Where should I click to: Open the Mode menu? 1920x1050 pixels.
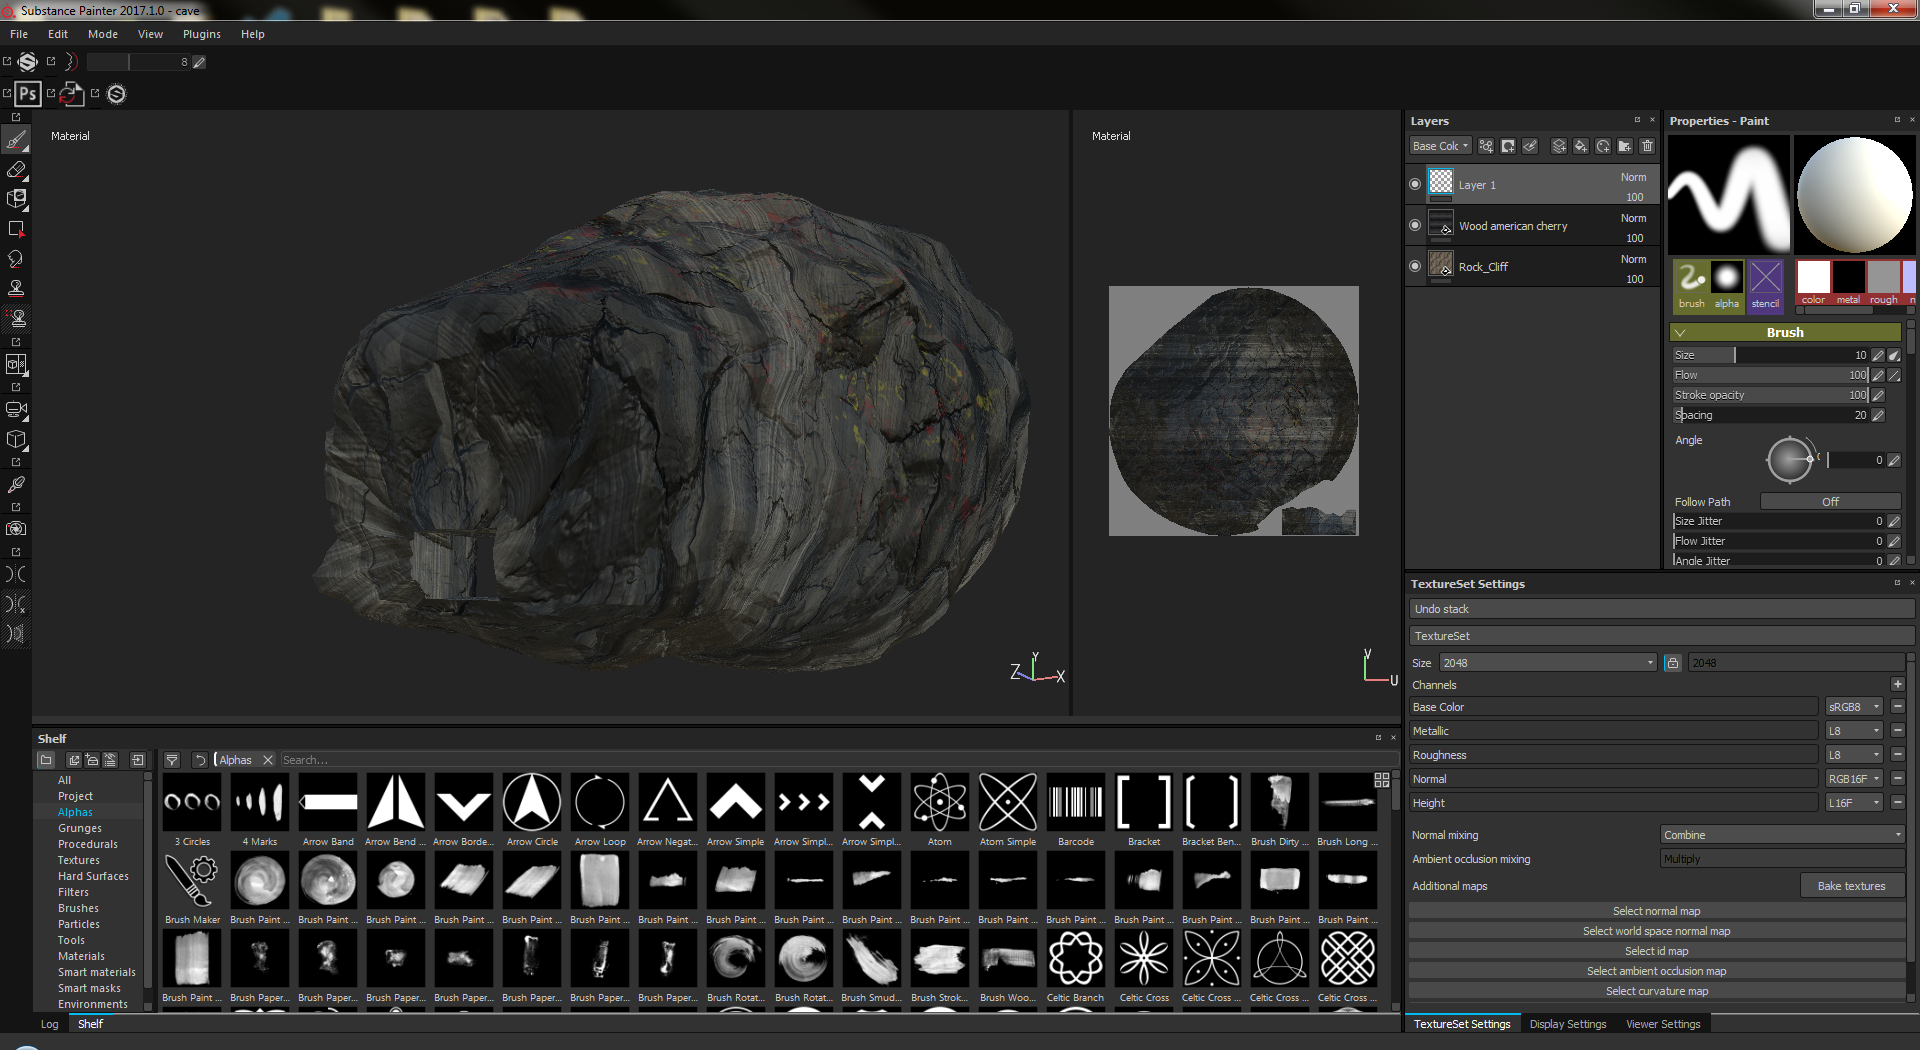103,34
